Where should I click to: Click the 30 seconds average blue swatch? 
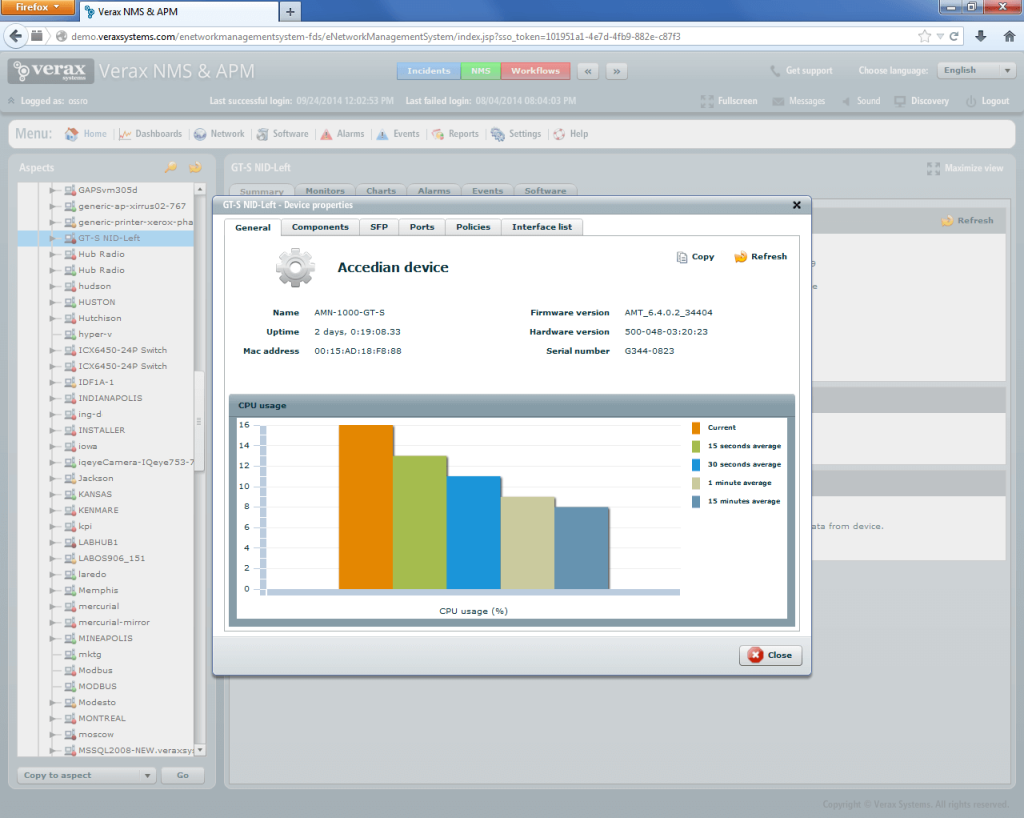point(696,464)
